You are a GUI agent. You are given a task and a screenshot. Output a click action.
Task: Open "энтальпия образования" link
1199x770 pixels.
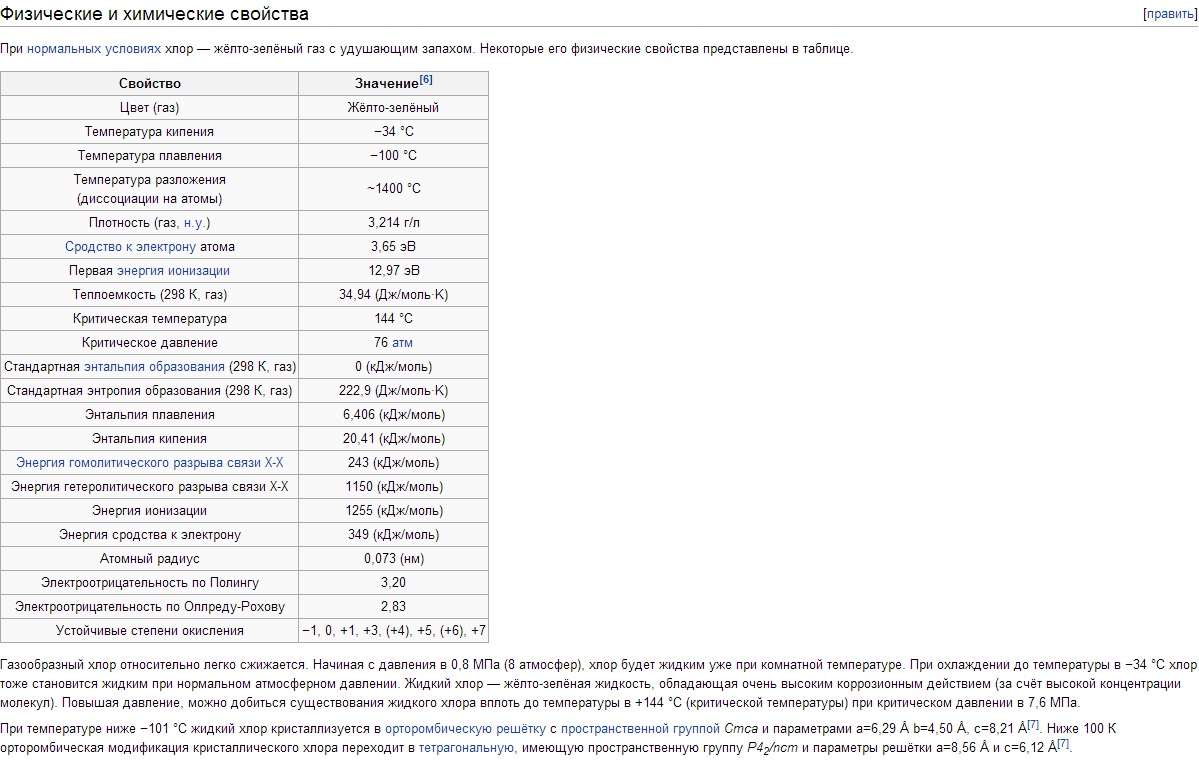pos(154,366)
